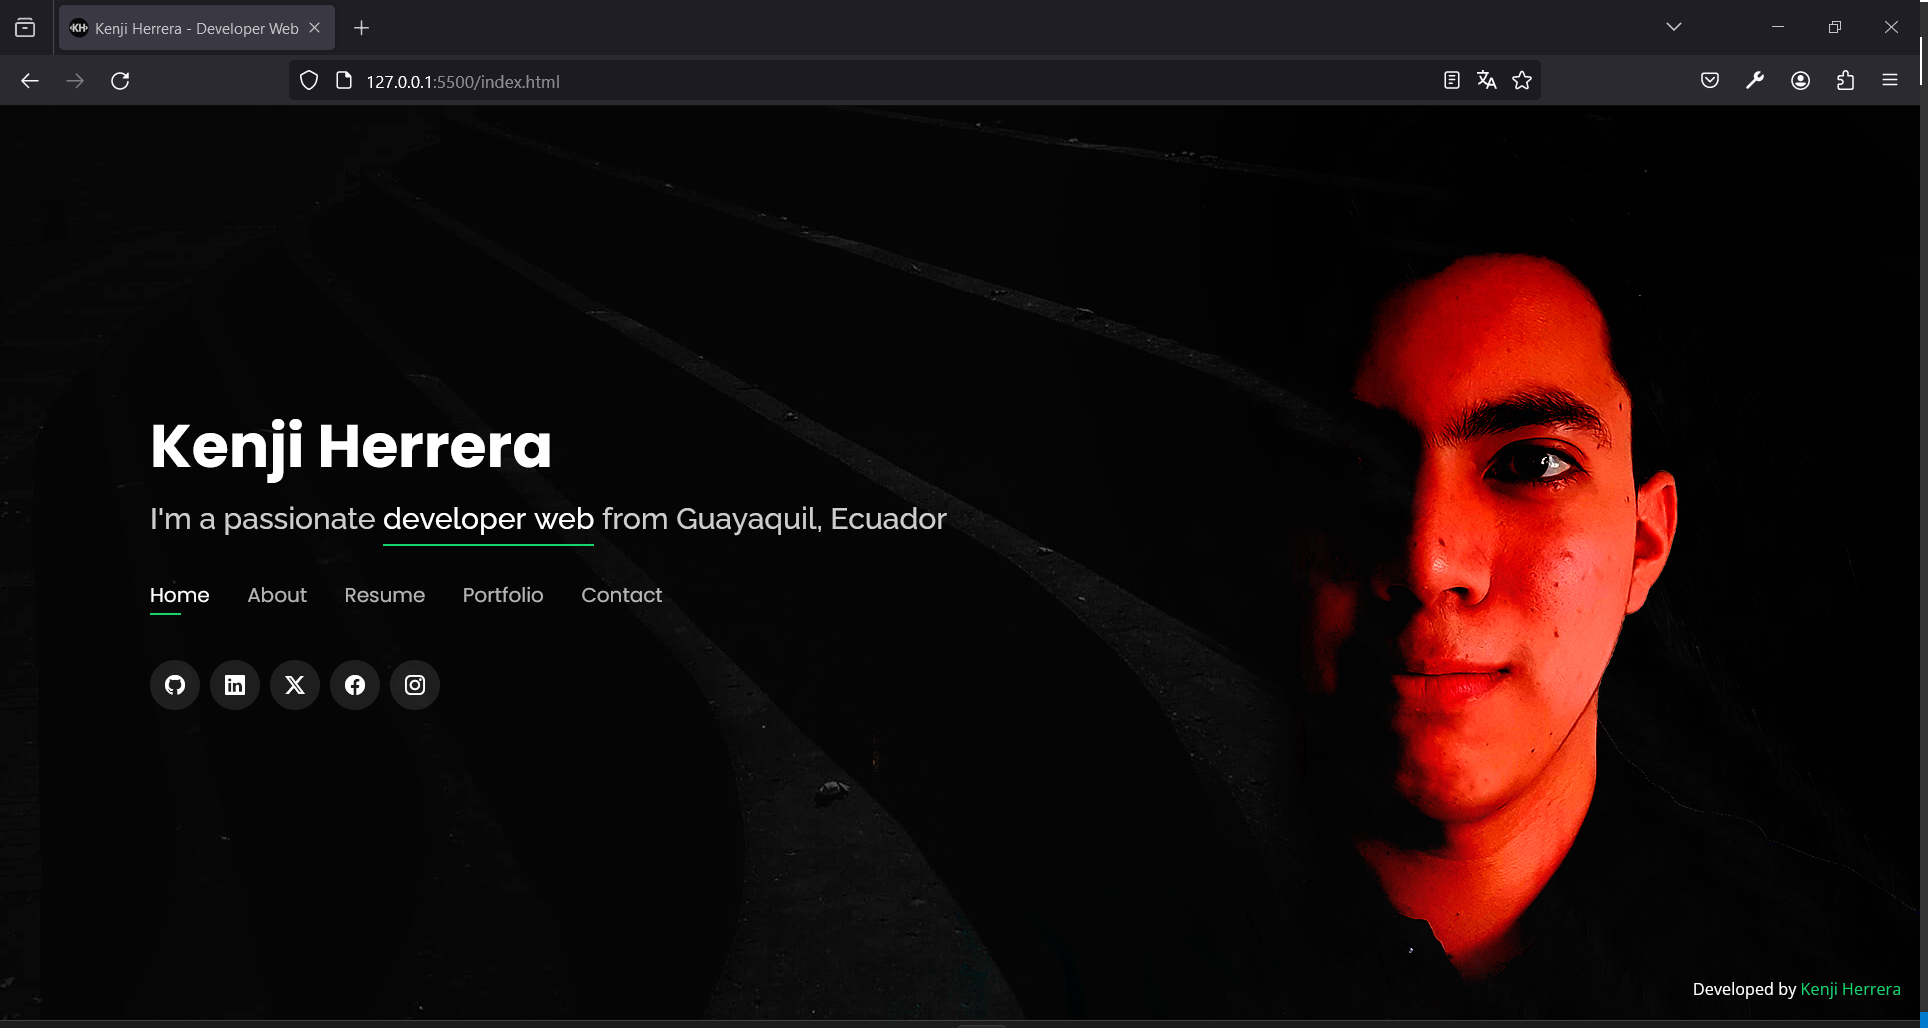Open the extensions puzzle icon
1928x1028 pixels.
[1845, 81]
